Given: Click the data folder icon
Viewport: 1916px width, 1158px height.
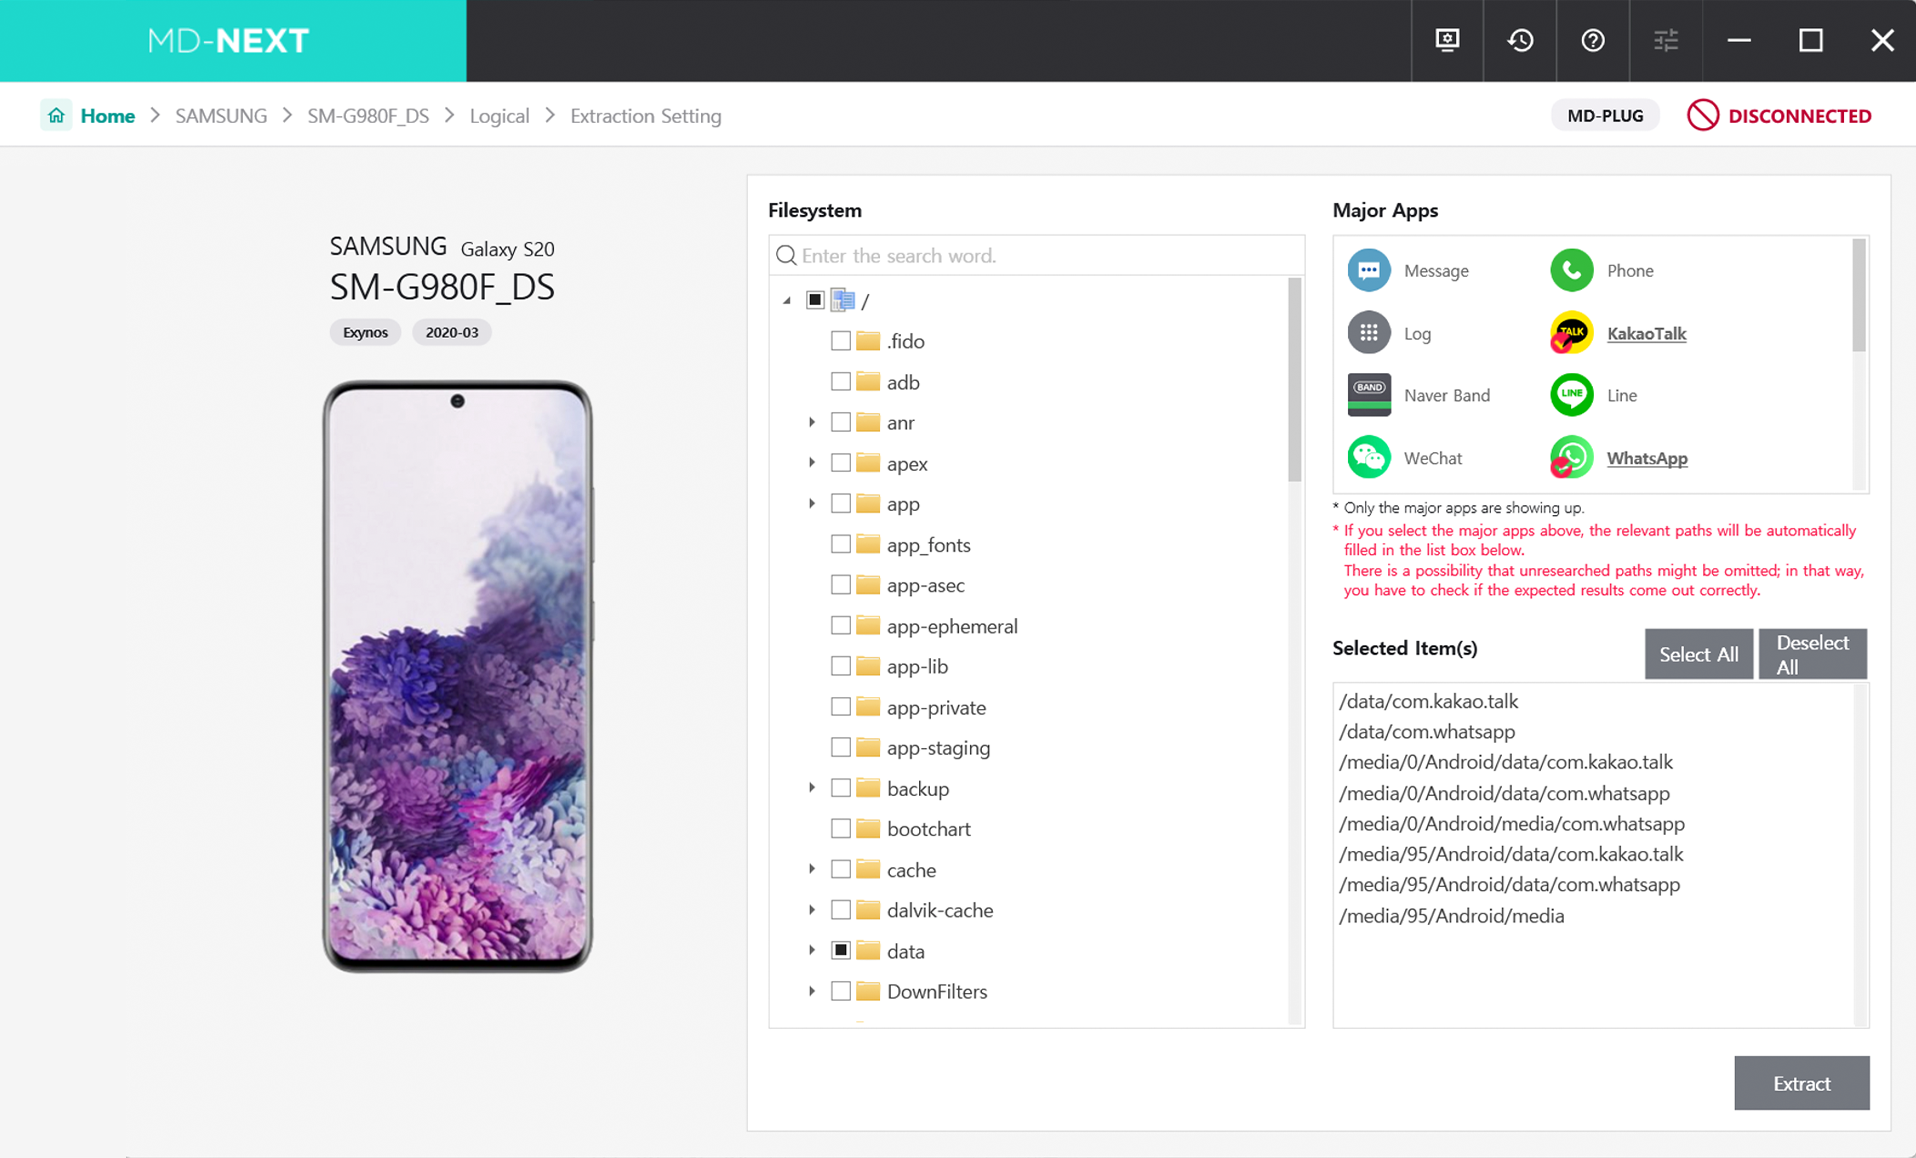Looking at the screenshot, I should [x=868, y=951].
